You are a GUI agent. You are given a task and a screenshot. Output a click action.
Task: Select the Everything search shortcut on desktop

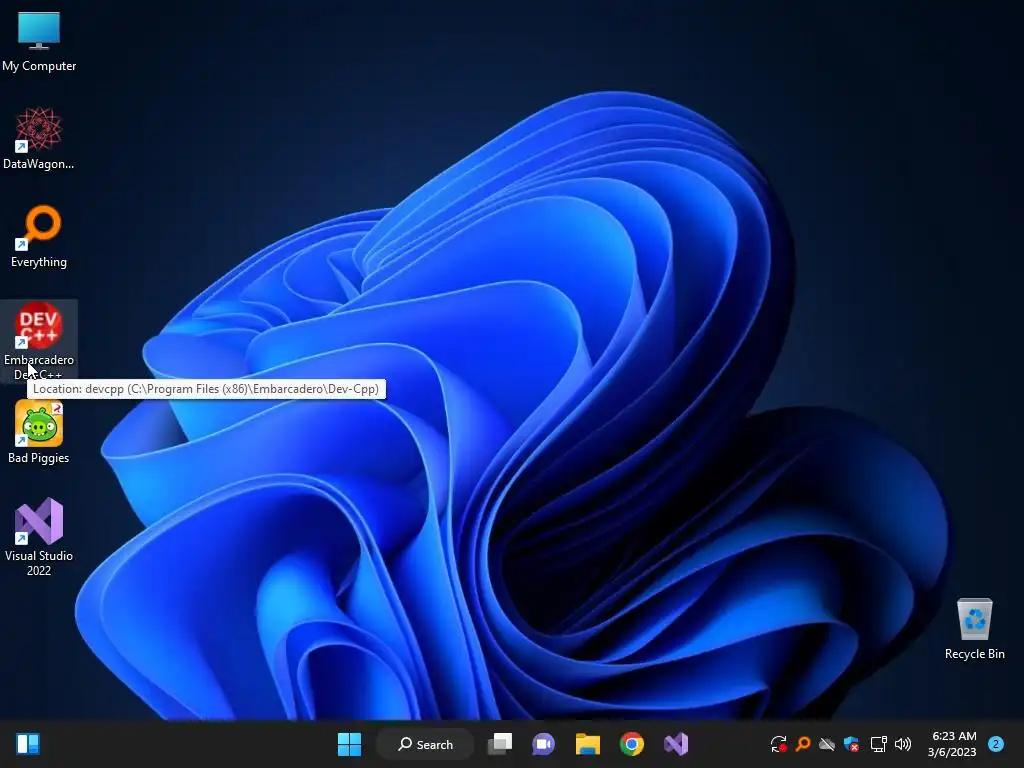tap(39, 236)
